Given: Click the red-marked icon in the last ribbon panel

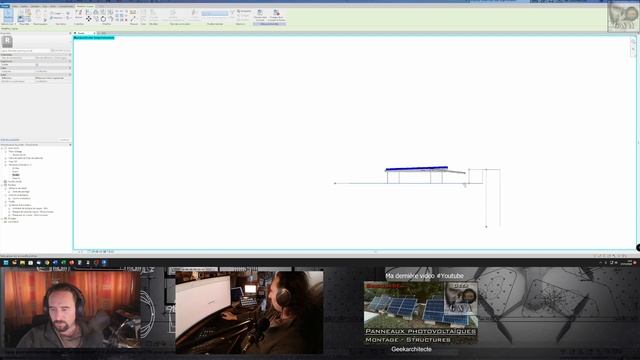Looking at the screenshot, I should 276,13.
